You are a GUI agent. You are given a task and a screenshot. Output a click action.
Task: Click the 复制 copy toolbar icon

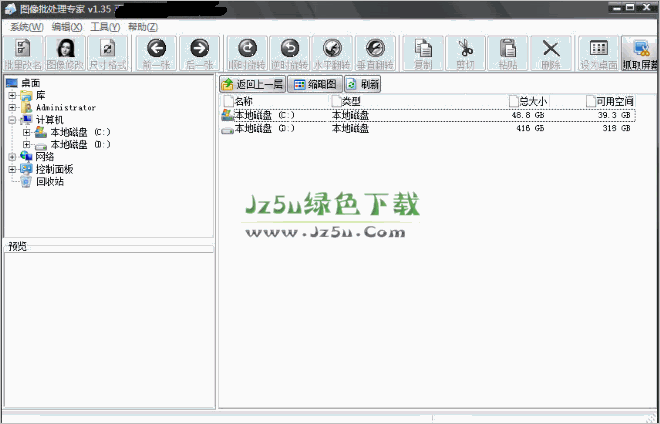click(x=423, y=53)
